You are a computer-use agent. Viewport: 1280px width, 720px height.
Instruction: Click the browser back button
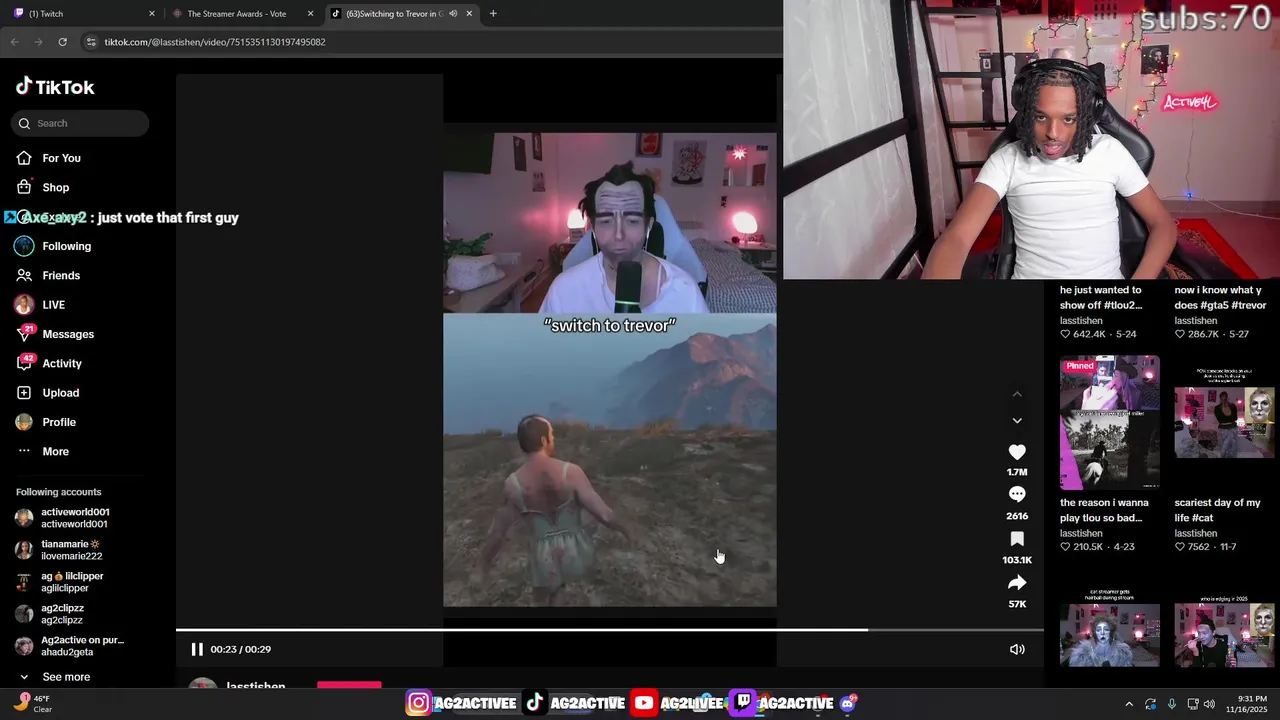coord(14,42)
